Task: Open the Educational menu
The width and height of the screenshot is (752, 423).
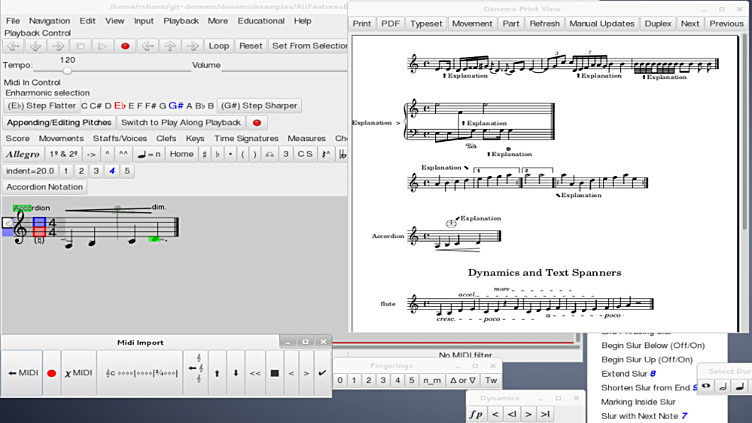Action: (x=261, y=20)
